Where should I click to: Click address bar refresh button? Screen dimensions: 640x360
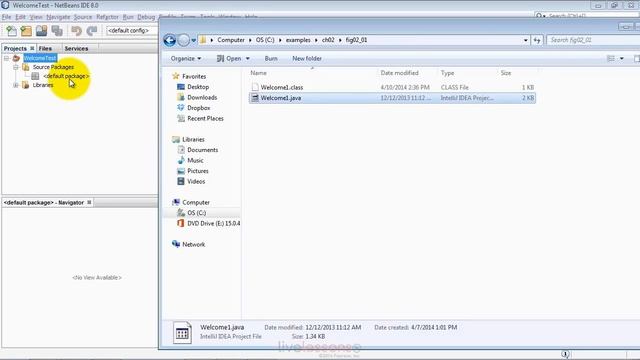[x=537, y=40]
